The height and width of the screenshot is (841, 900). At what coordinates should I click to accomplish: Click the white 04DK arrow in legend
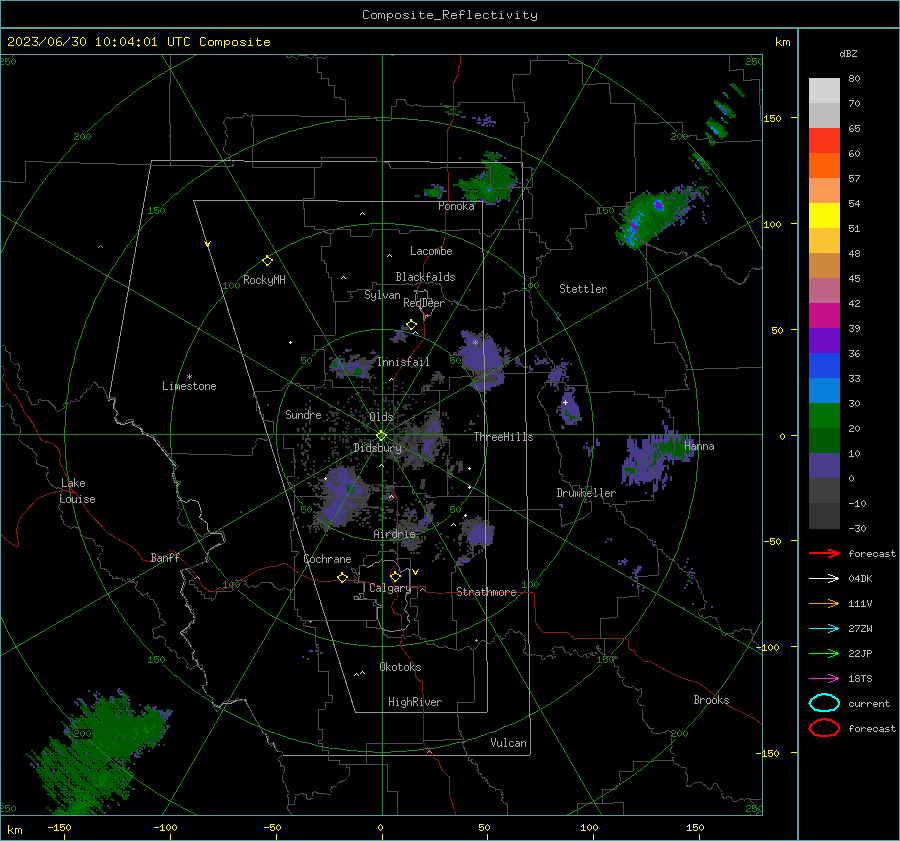pyautogui.click(x=824, y=579)
